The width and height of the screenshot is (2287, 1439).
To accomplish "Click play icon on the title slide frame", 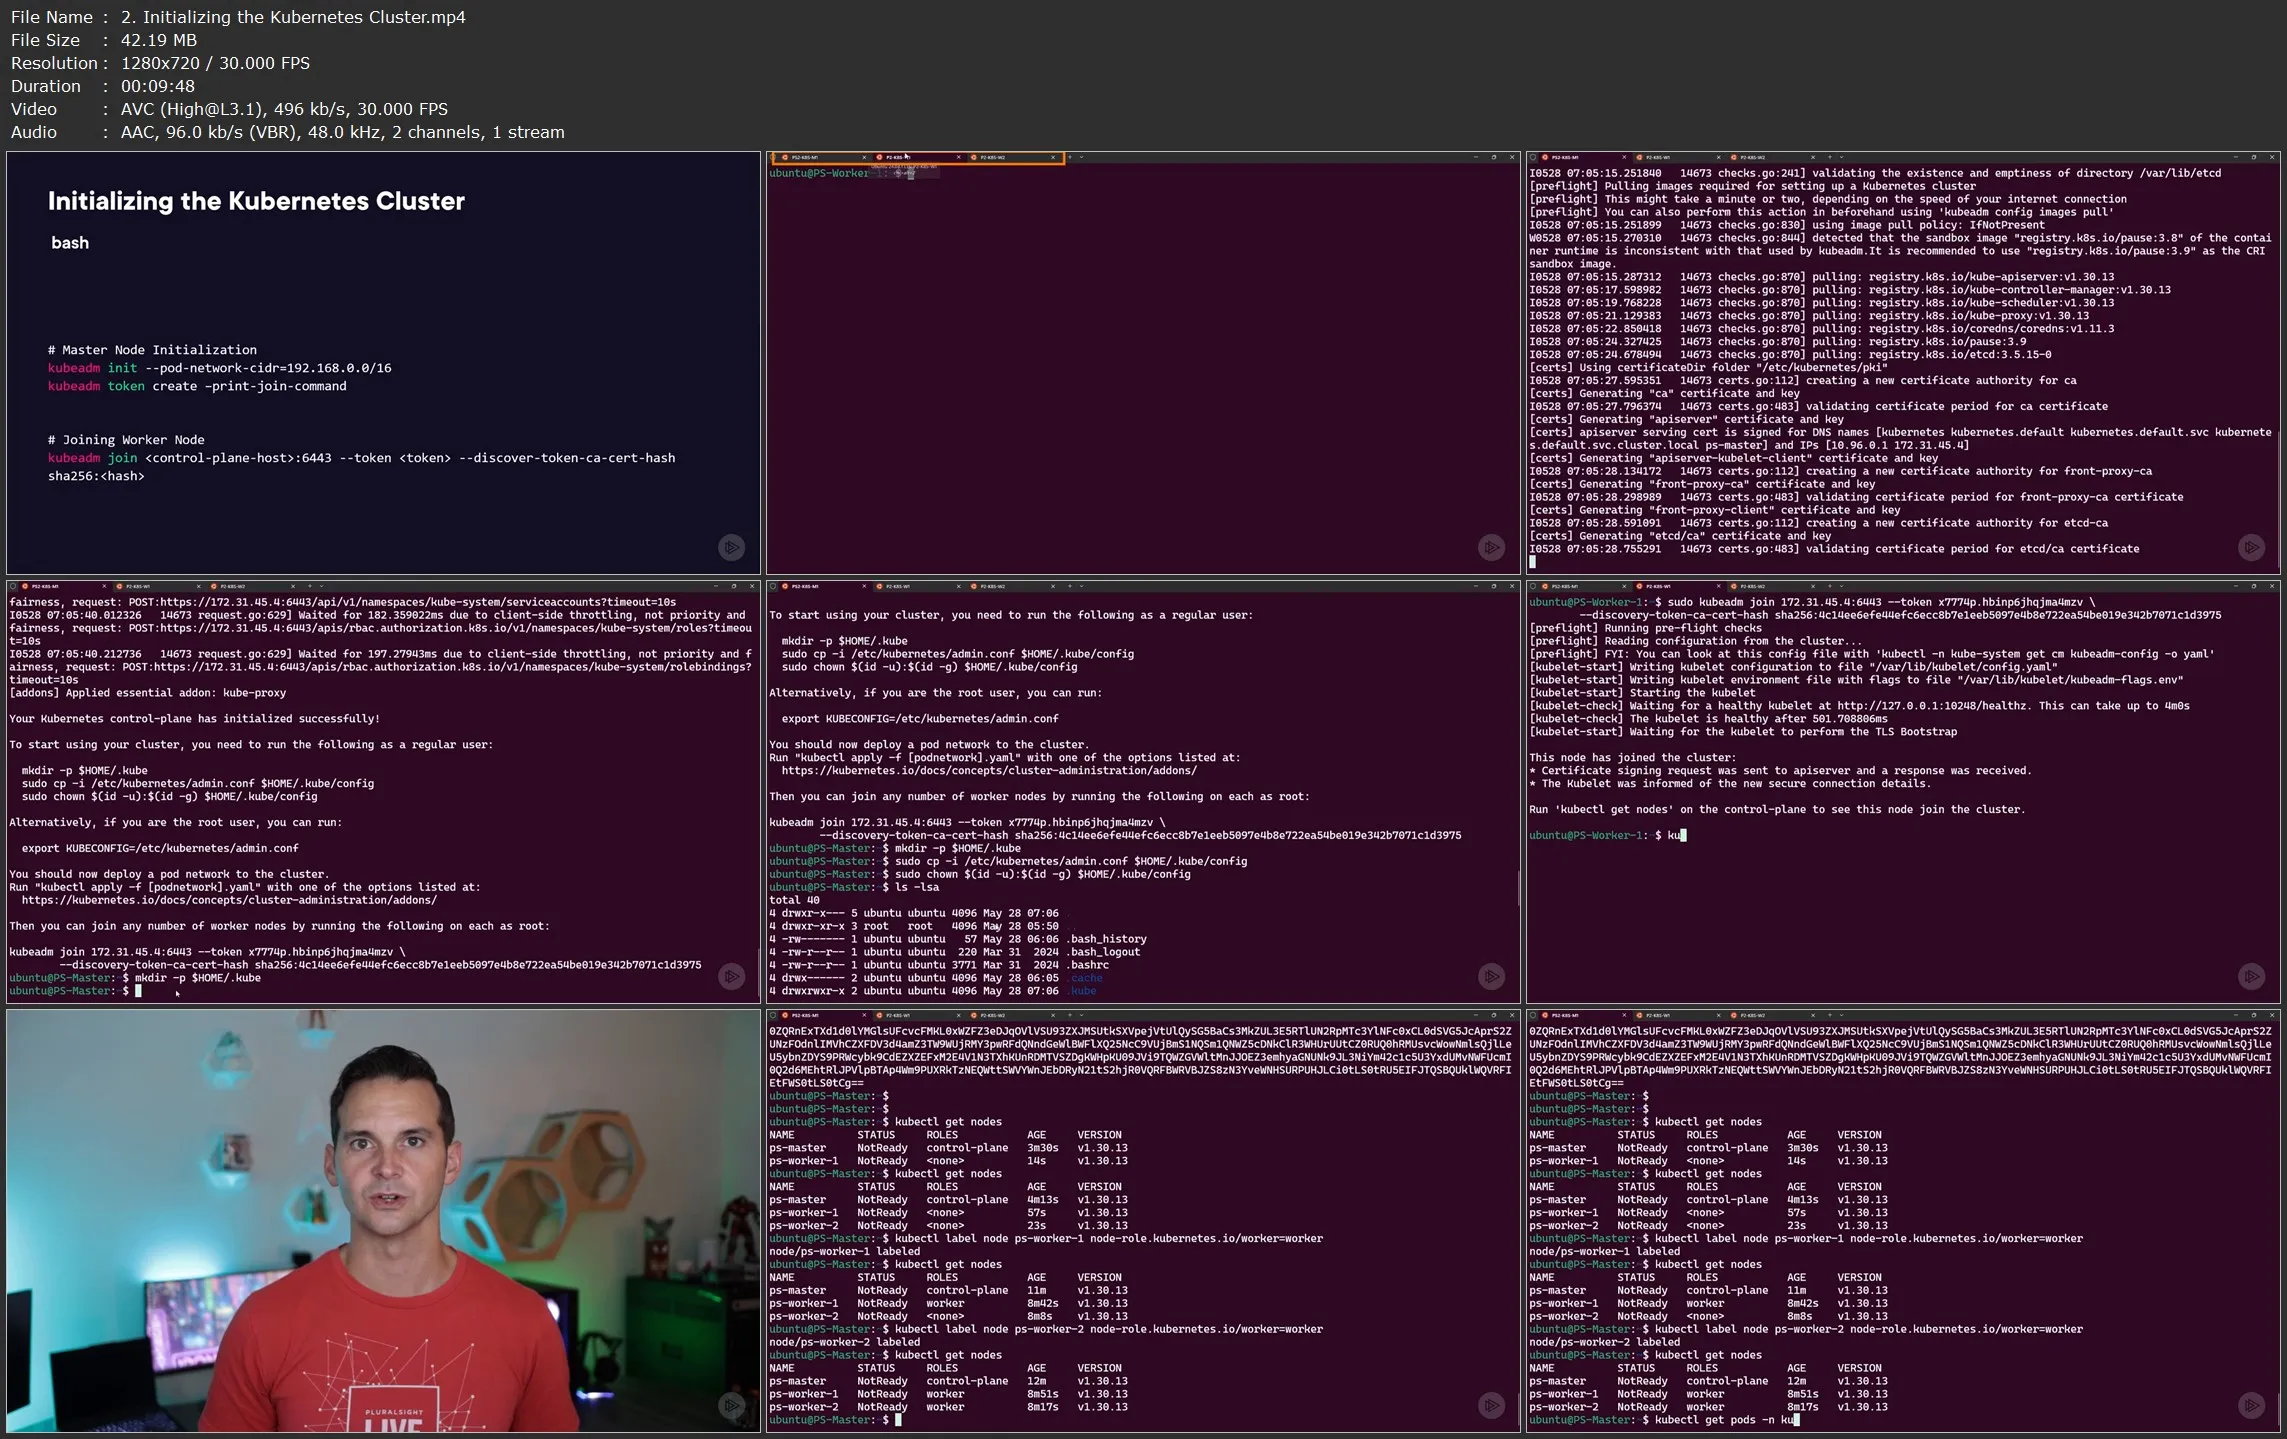I will 732,547.
